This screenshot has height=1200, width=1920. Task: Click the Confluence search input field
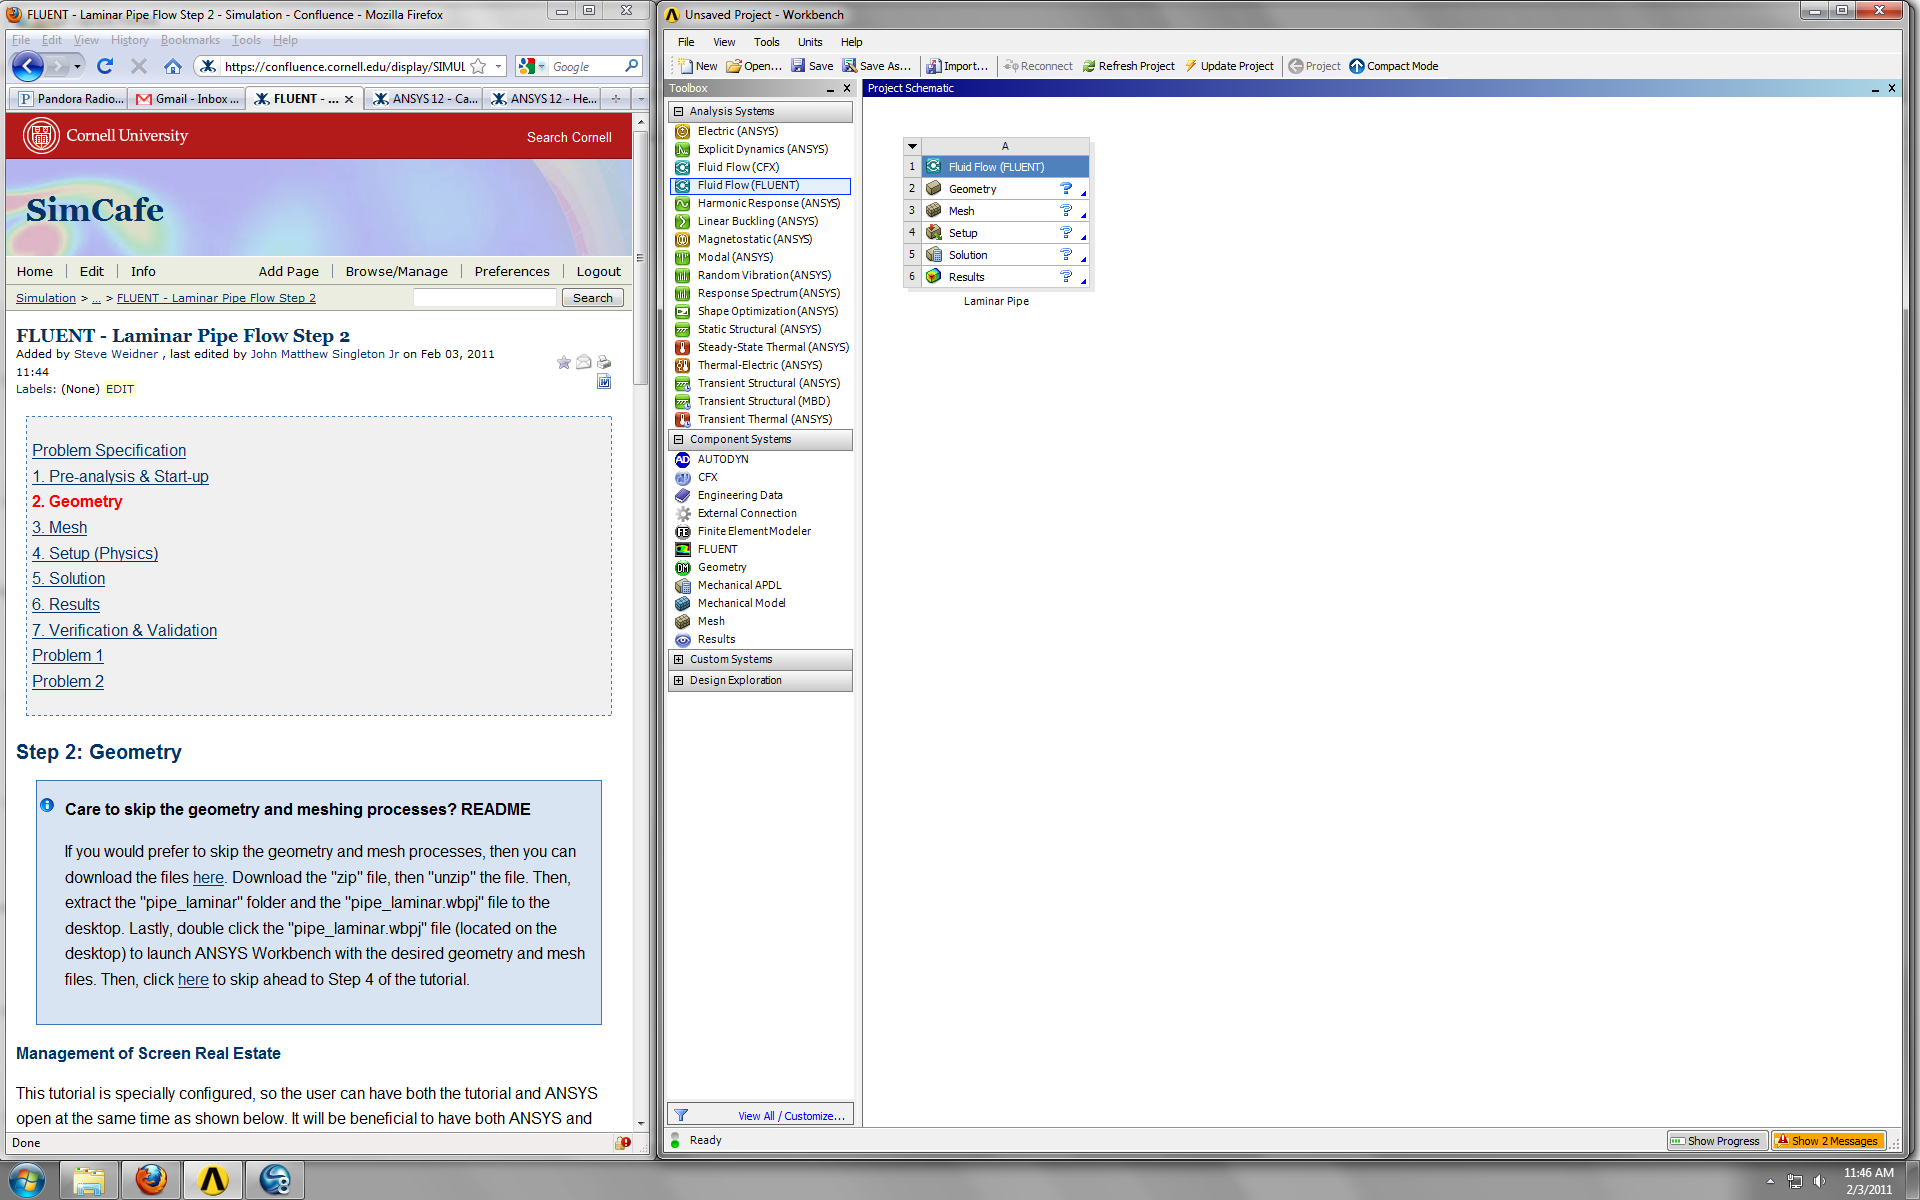point(485,298)
